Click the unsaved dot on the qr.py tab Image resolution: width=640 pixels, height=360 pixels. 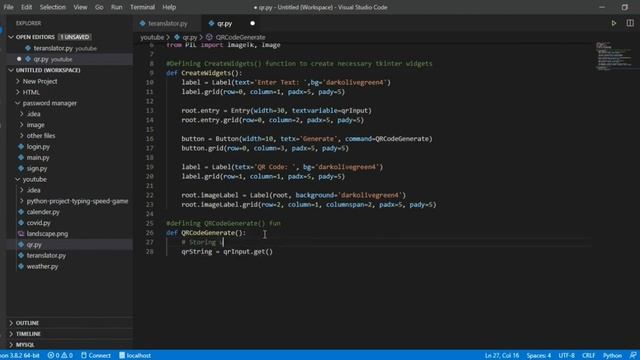pyautogui.click(x=252, y=23)
